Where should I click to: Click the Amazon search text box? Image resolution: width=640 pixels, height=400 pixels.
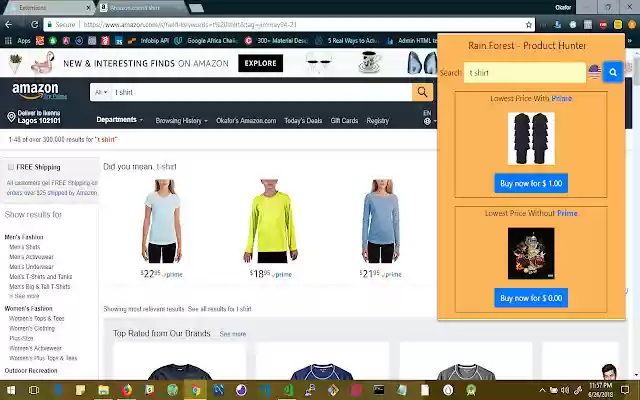[261, 92]
